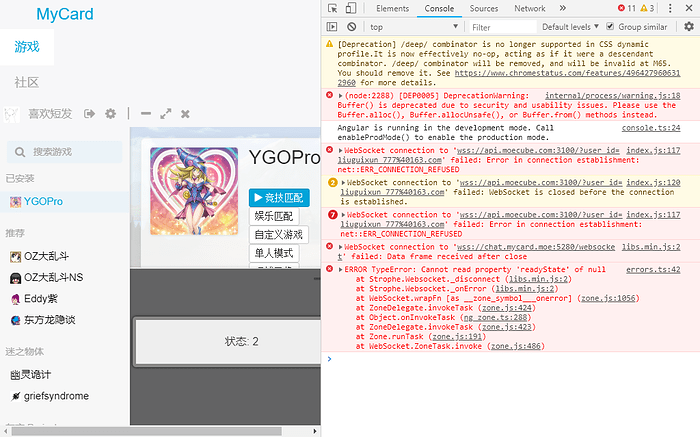700x437 pixels.
Task: Toggle the Group similar checkbox
Action: pyautogui.click(x=610, y=26)
